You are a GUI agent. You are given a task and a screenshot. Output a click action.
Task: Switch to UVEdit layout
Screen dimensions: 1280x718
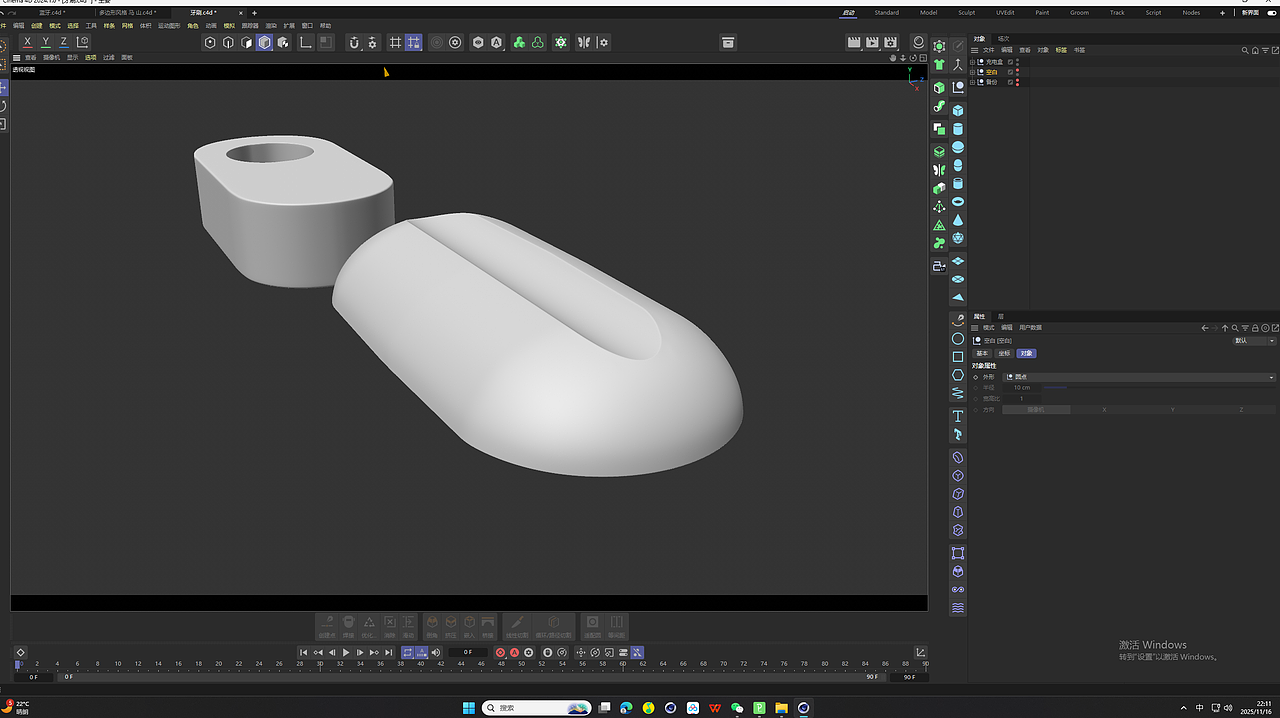point(1005,13)
